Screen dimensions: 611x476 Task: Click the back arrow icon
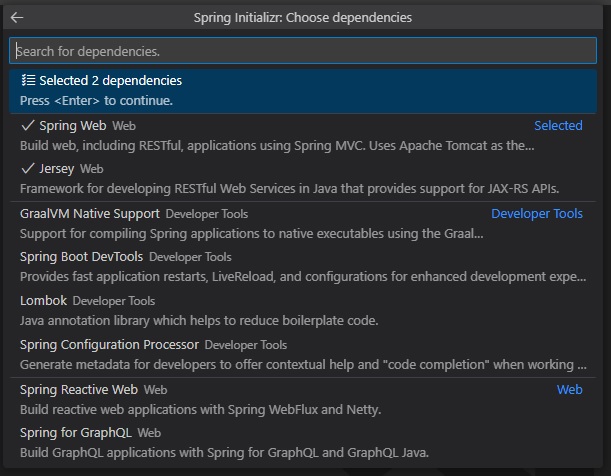click(17, 18)
